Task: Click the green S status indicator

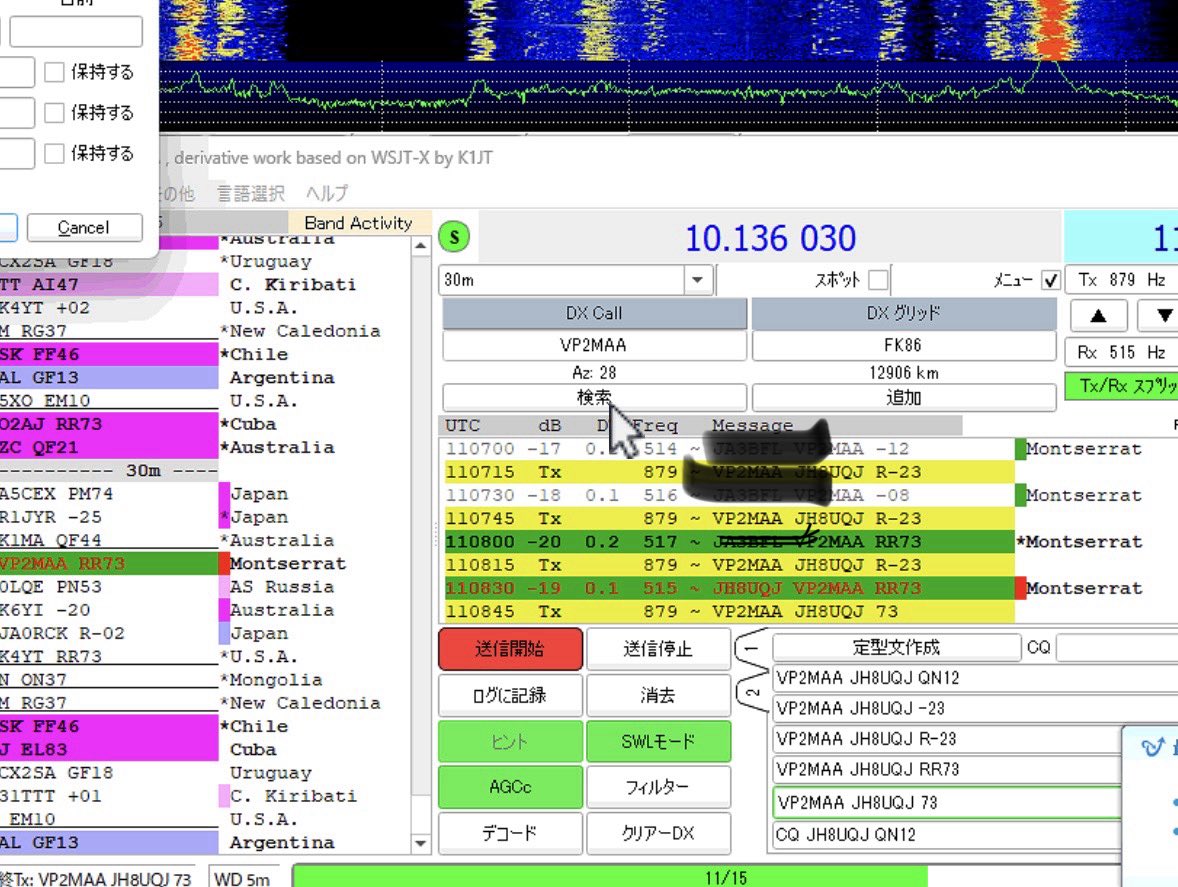Action: coord(454,237)
